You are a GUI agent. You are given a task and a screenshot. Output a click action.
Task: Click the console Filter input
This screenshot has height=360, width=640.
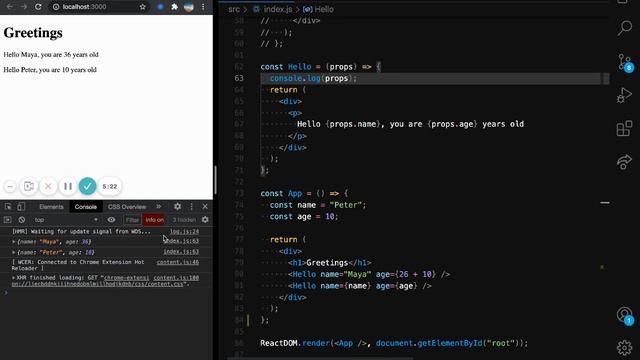132,220
